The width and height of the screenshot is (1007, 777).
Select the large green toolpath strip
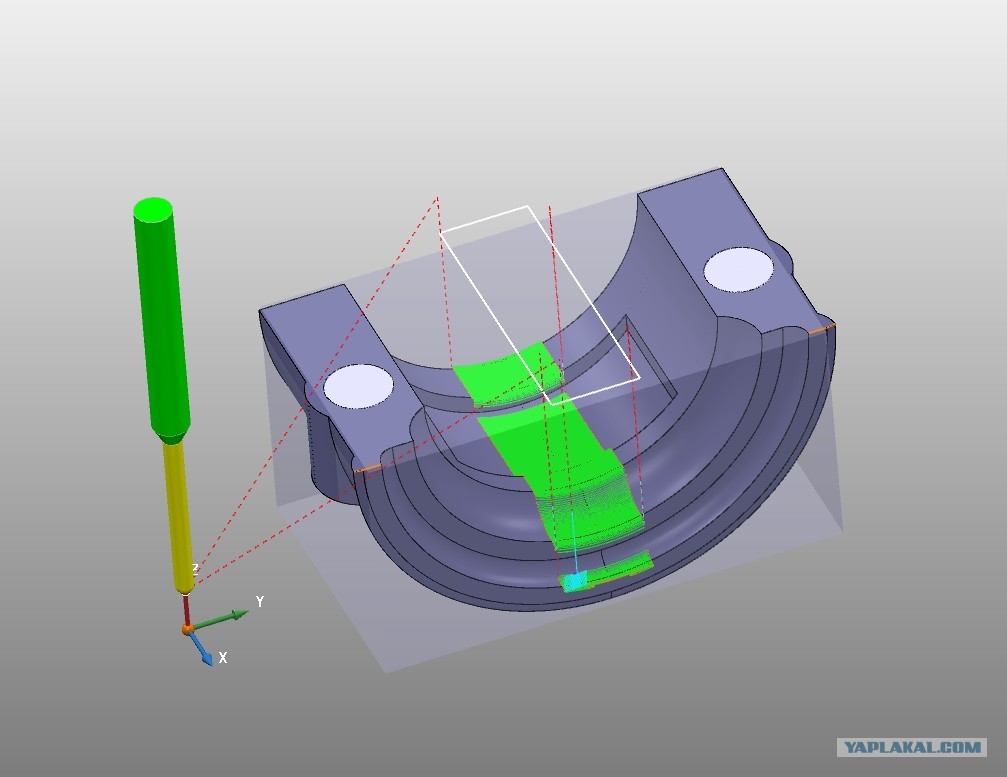pyautogui.click(x=562, y=472)
